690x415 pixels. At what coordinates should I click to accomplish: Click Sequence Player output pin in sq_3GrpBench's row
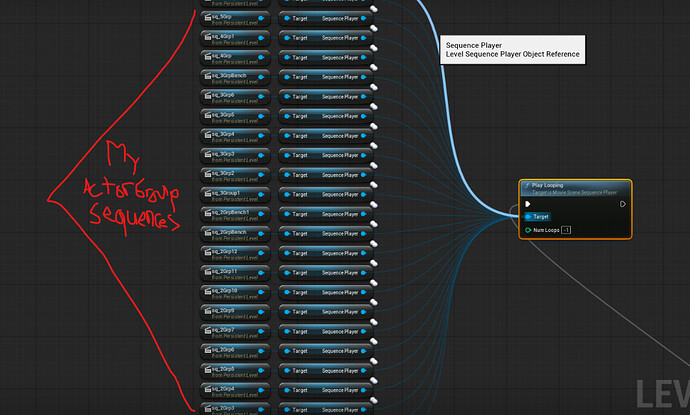tap(363, 77)
